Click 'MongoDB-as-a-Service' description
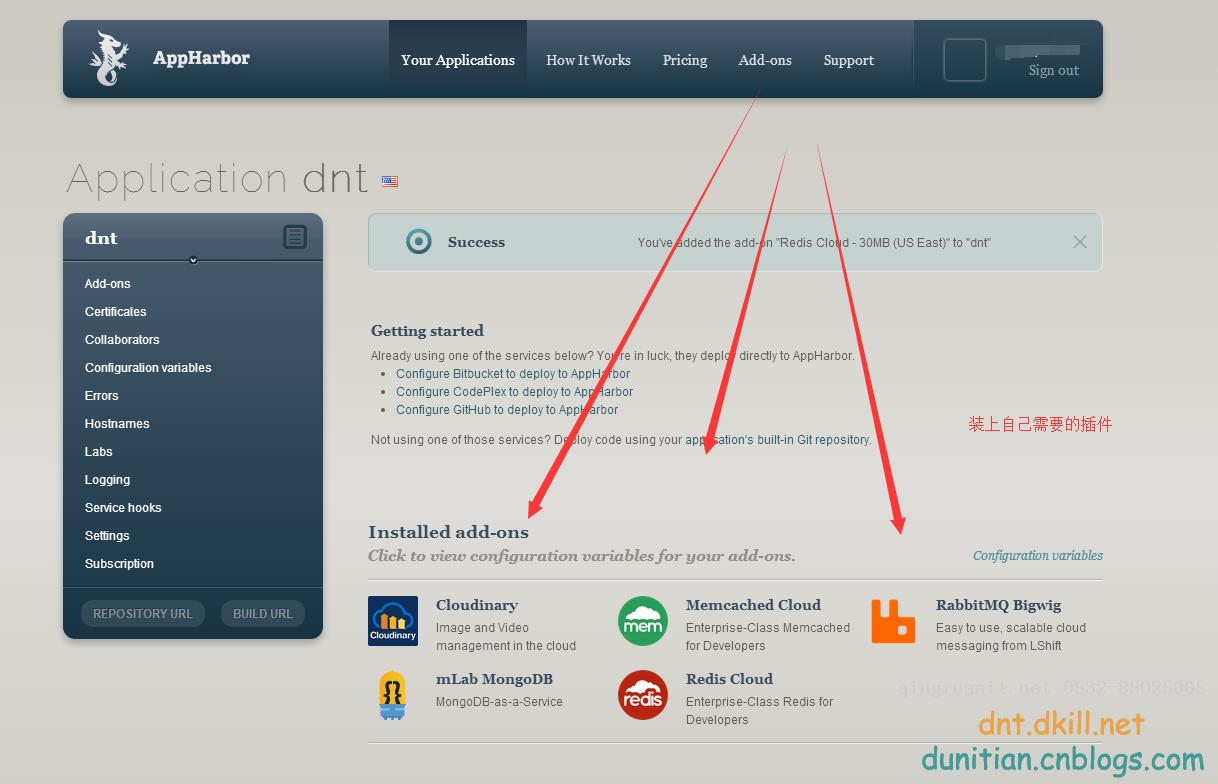Viewport: 1218px width, 784px height. coord(499,702)
